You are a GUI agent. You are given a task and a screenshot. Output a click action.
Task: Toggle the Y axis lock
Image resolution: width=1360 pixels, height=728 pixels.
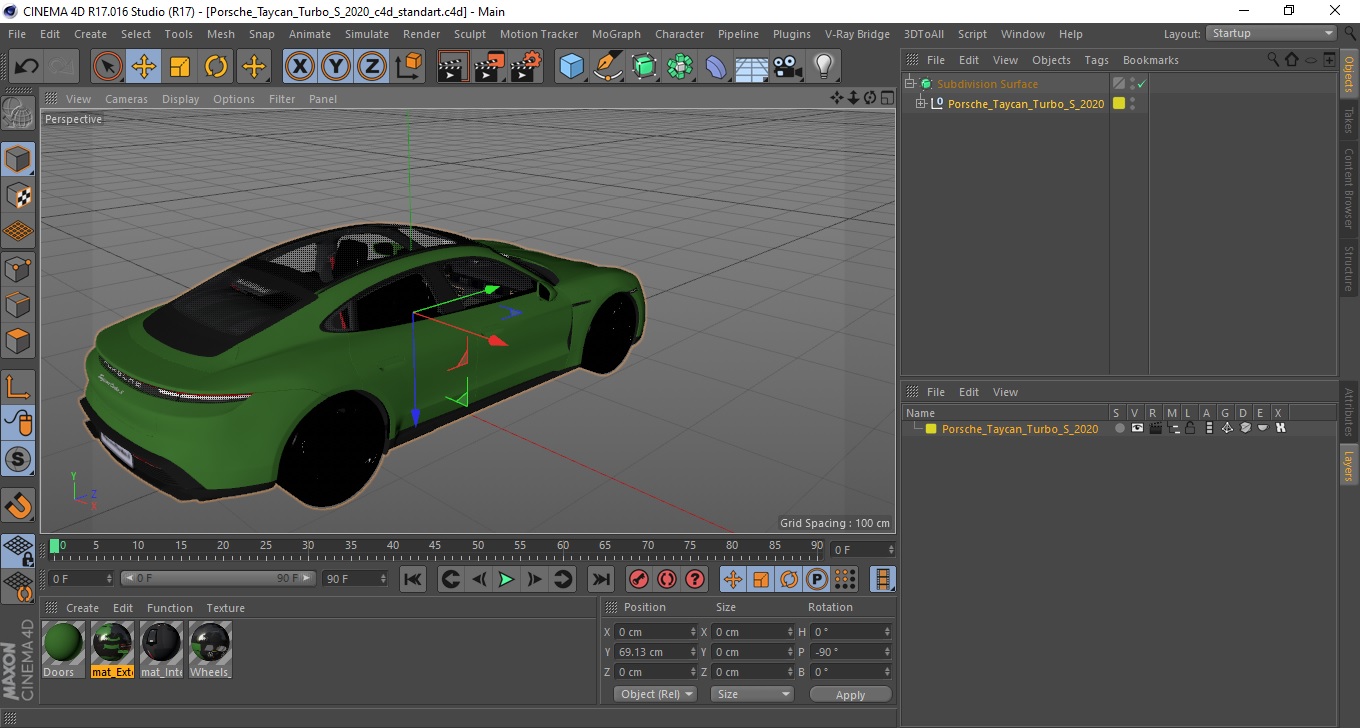click(336, 67)
